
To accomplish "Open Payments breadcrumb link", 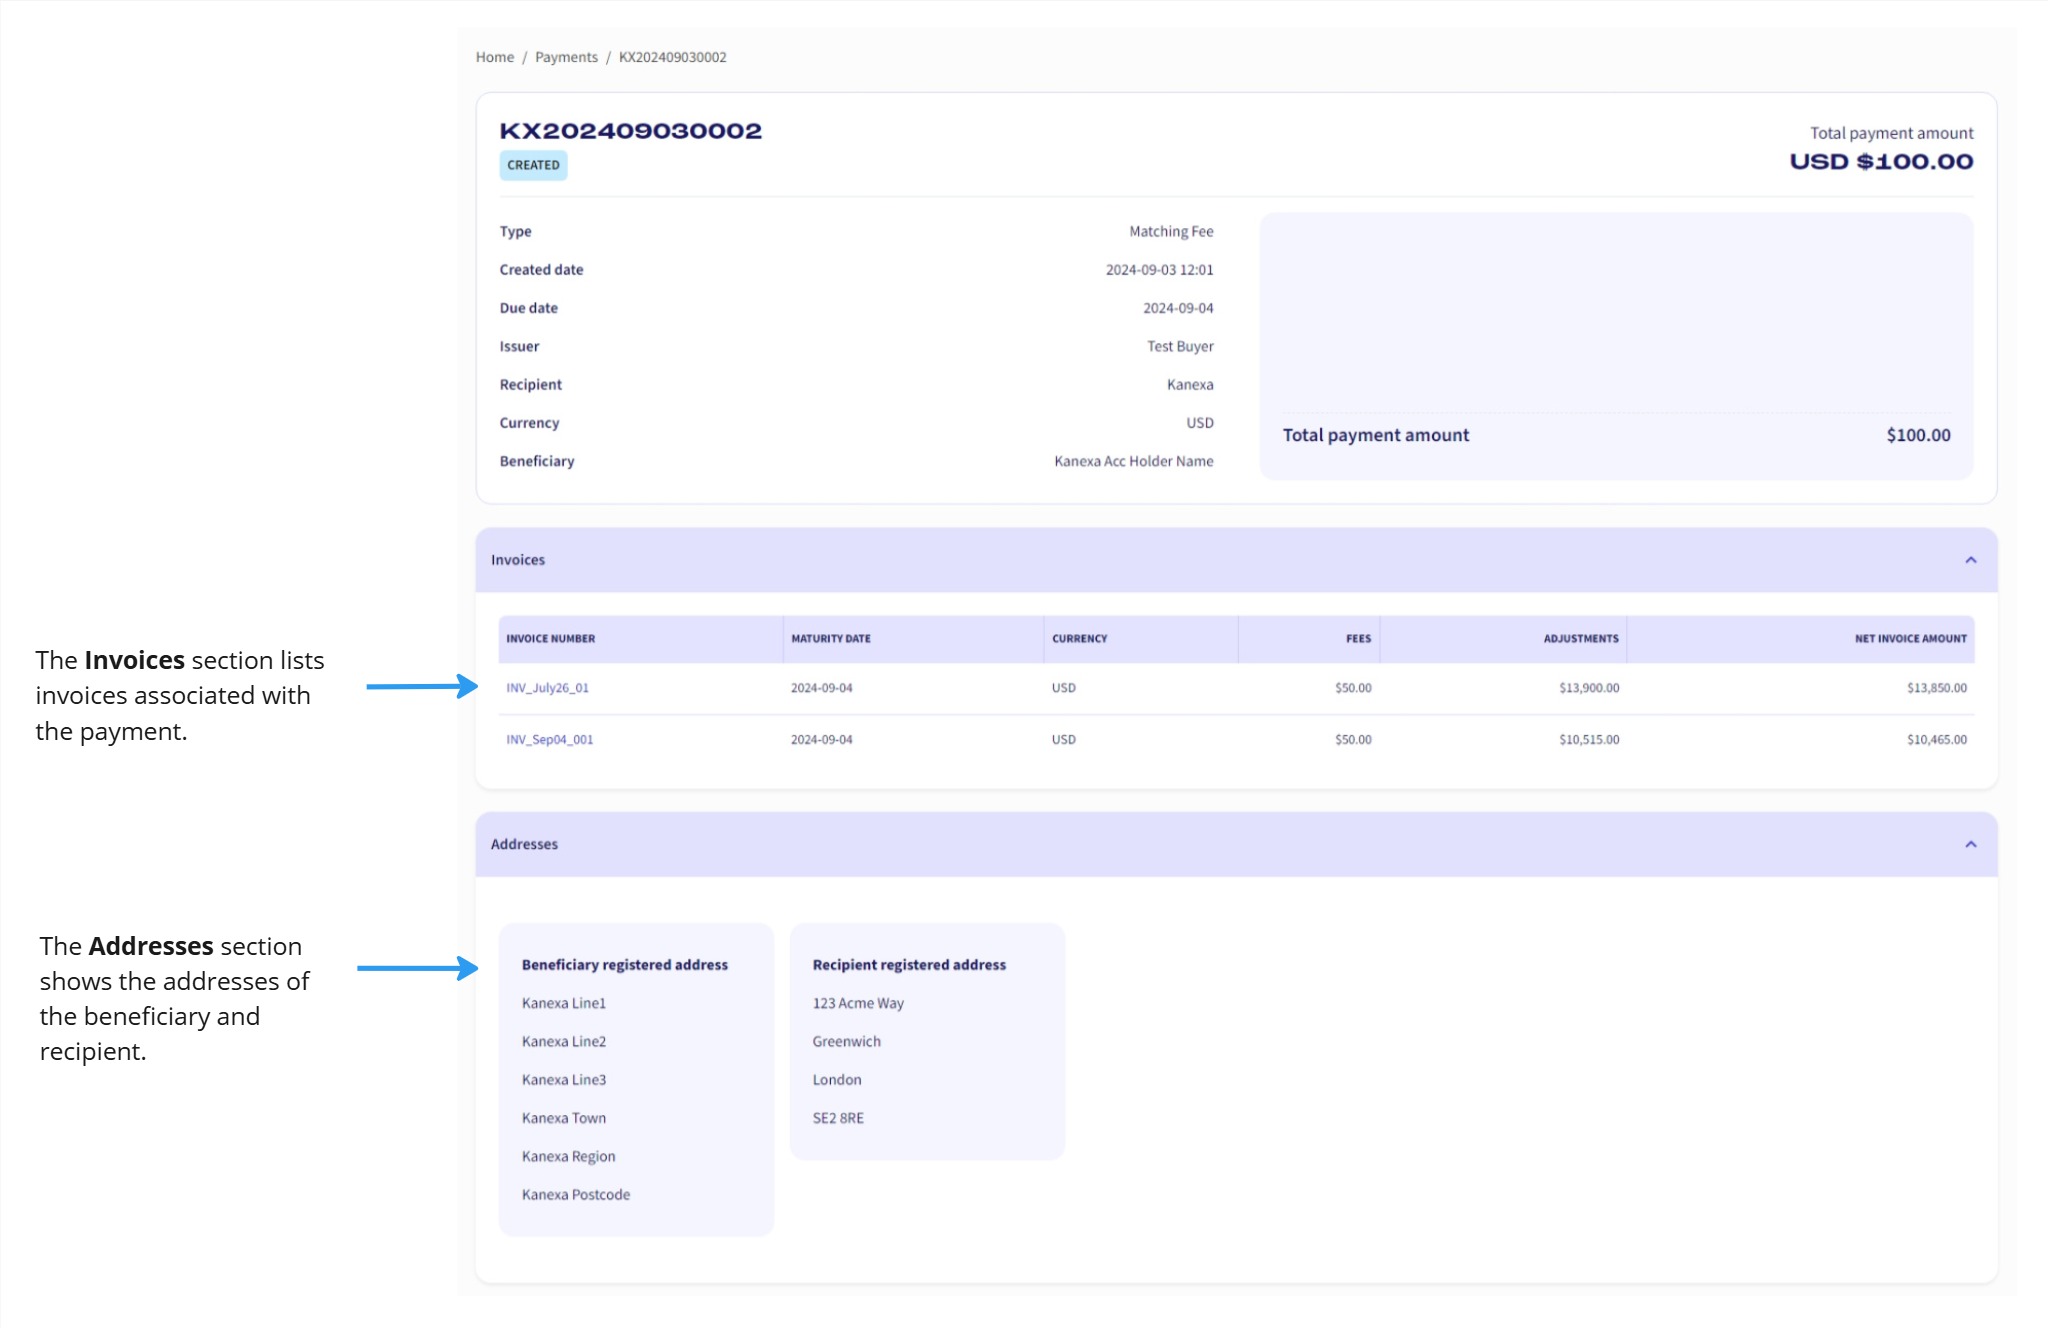I will click(566, 57).
